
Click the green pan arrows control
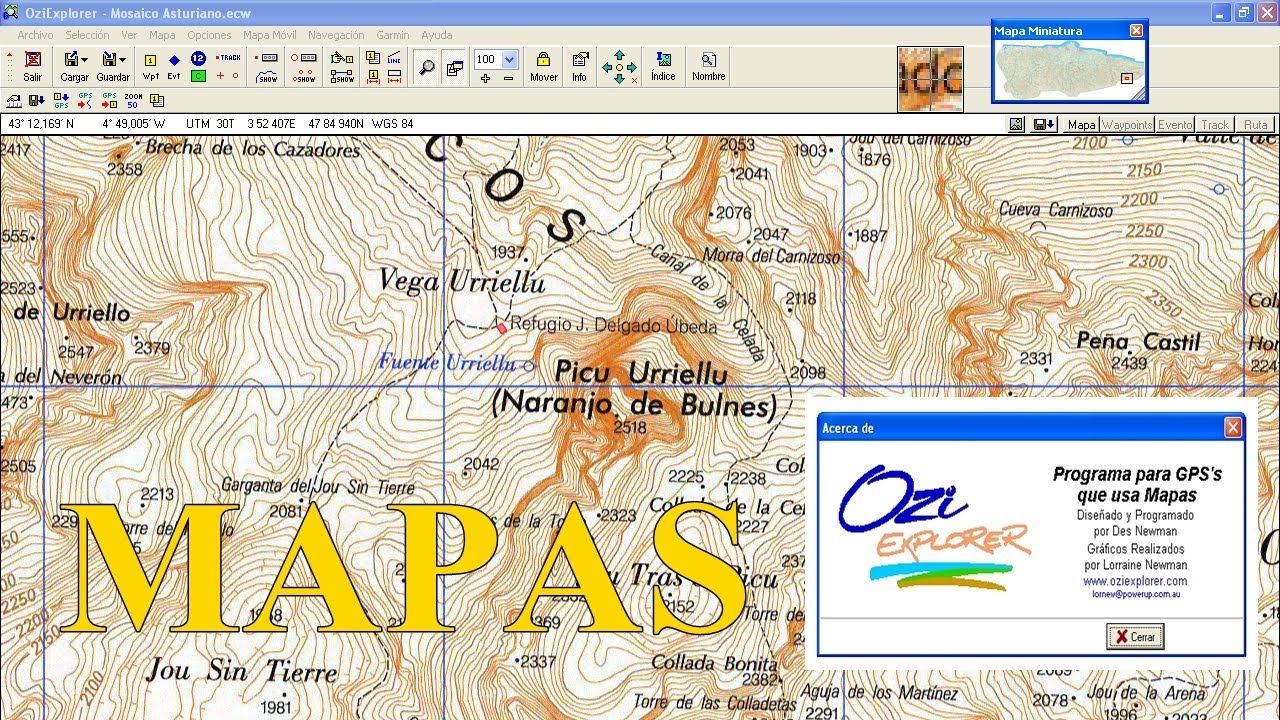coord(619,67)
